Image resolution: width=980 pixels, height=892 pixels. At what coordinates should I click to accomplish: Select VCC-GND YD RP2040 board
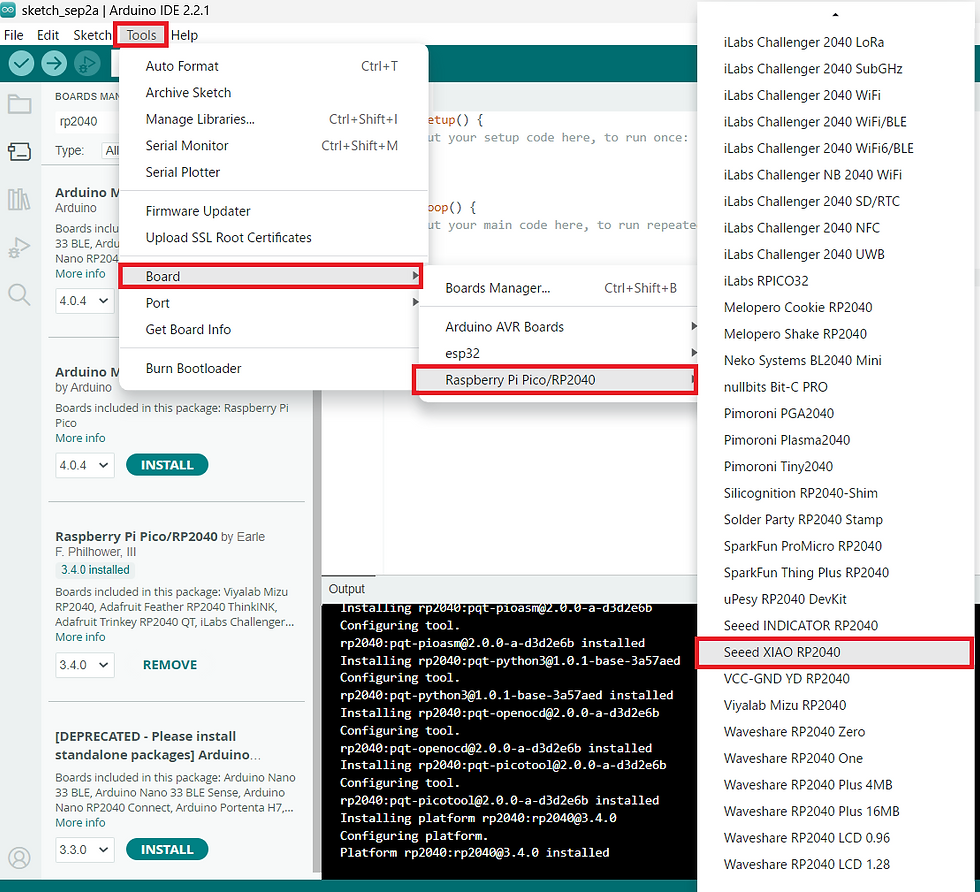pyautogui.click(x=834, y=679)
